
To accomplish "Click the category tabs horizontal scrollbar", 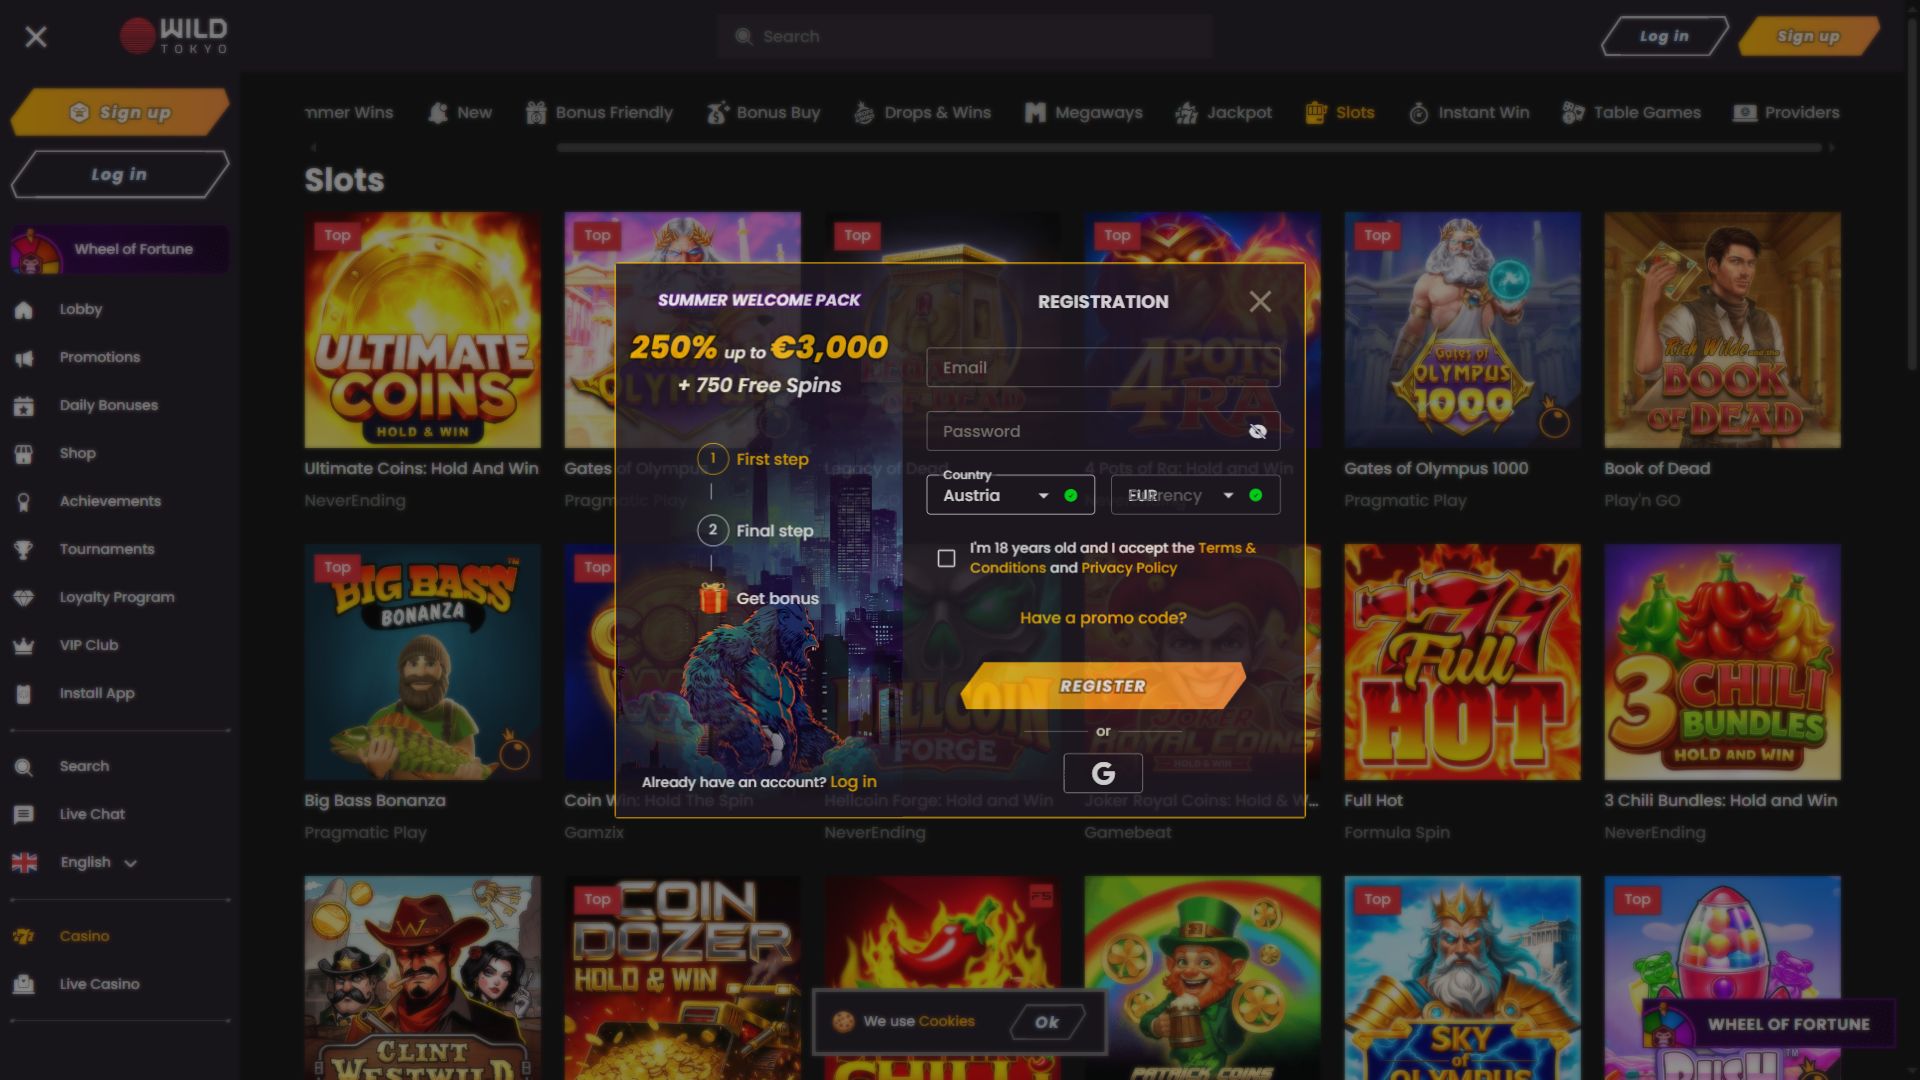I will [x=1189, y=148].
